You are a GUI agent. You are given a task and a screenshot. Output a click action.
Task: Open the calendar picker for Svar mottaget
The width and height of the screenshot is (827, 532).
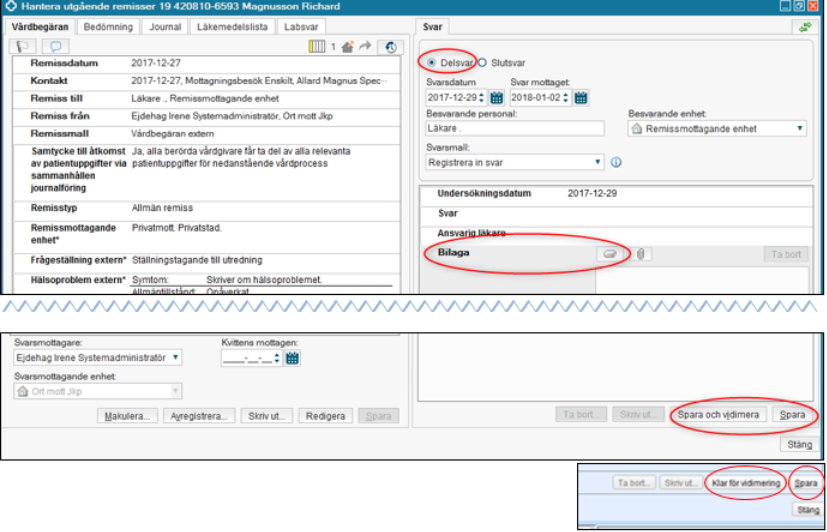(x=580, y=97)
